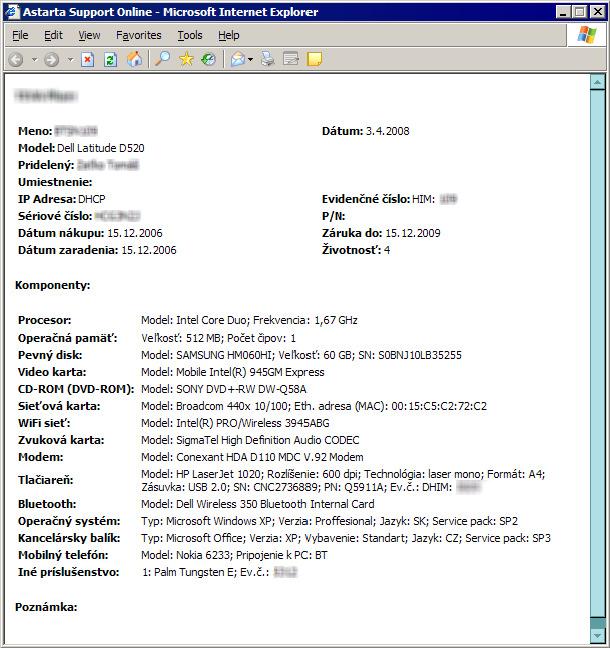Click the 'Microsoft Windows XP' operating system line

(x=329, y=521)
